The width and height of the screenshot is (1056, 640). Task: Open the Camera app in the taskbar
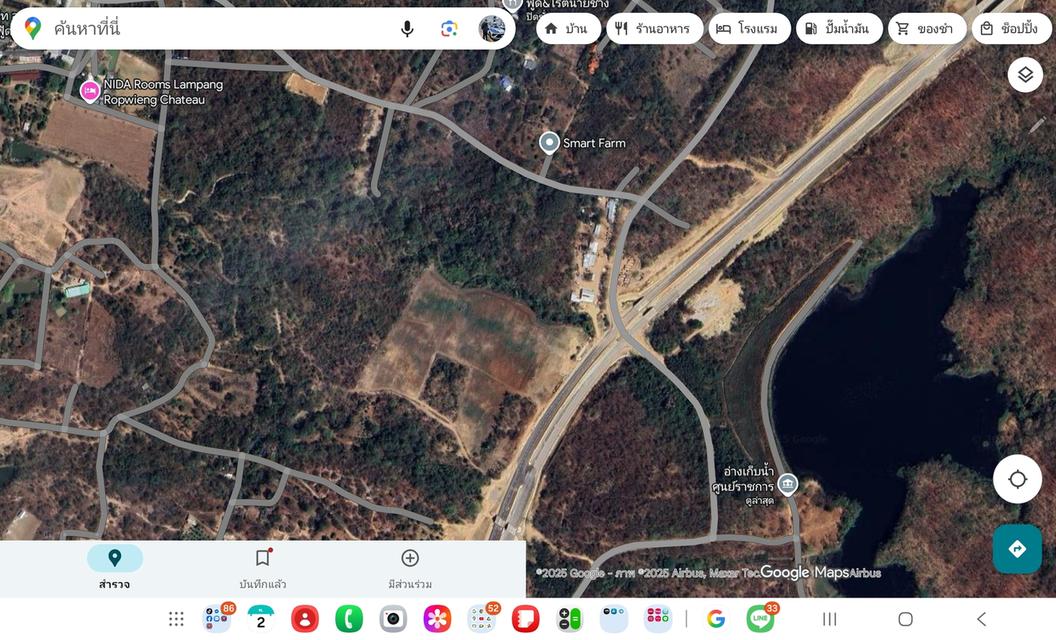[393, 618]
